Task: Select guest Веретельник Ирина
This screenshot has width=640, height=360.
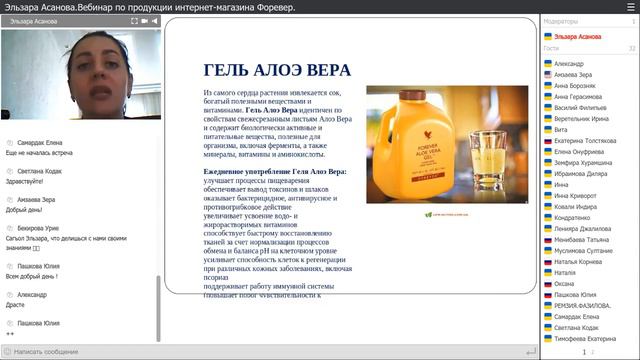Action: pos(581,119)
